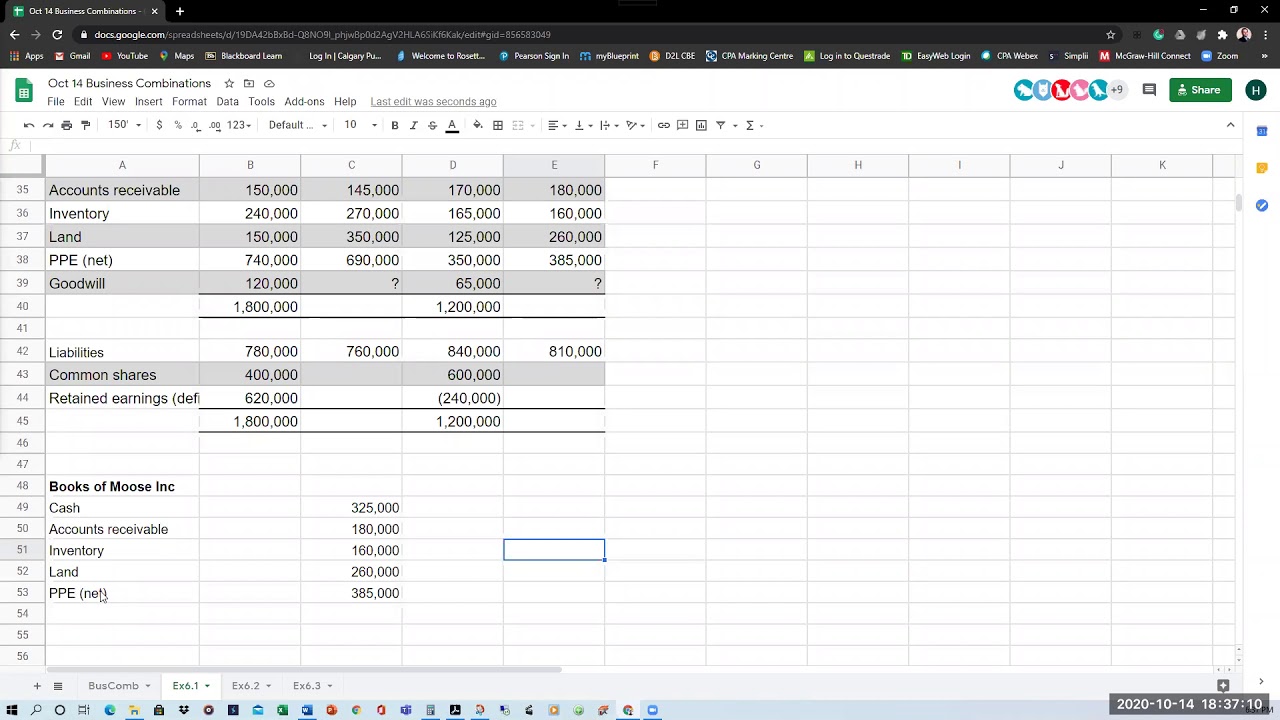
Task: Print the spreadsheet
Action: (x=66, y=125)
